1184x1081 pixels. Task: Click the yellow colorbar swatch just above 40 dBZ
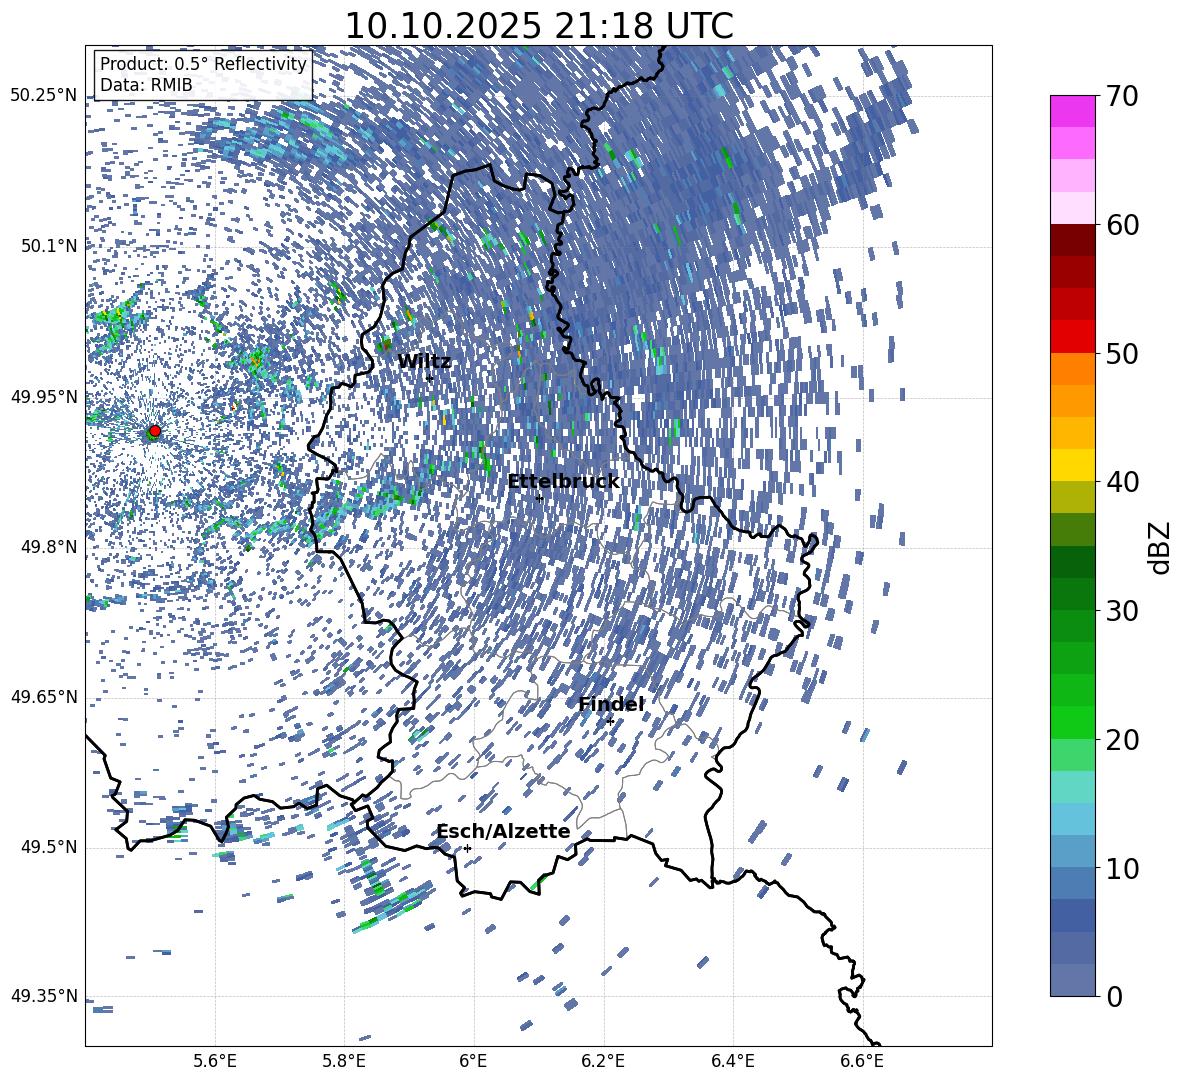(x=1072, y=465)
